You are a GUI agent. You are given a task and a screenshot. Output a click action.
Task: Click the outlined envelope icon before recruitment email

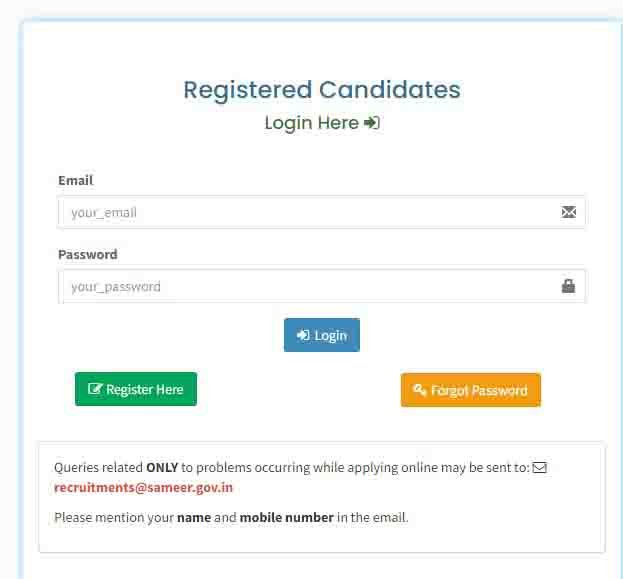pos(540,468)
